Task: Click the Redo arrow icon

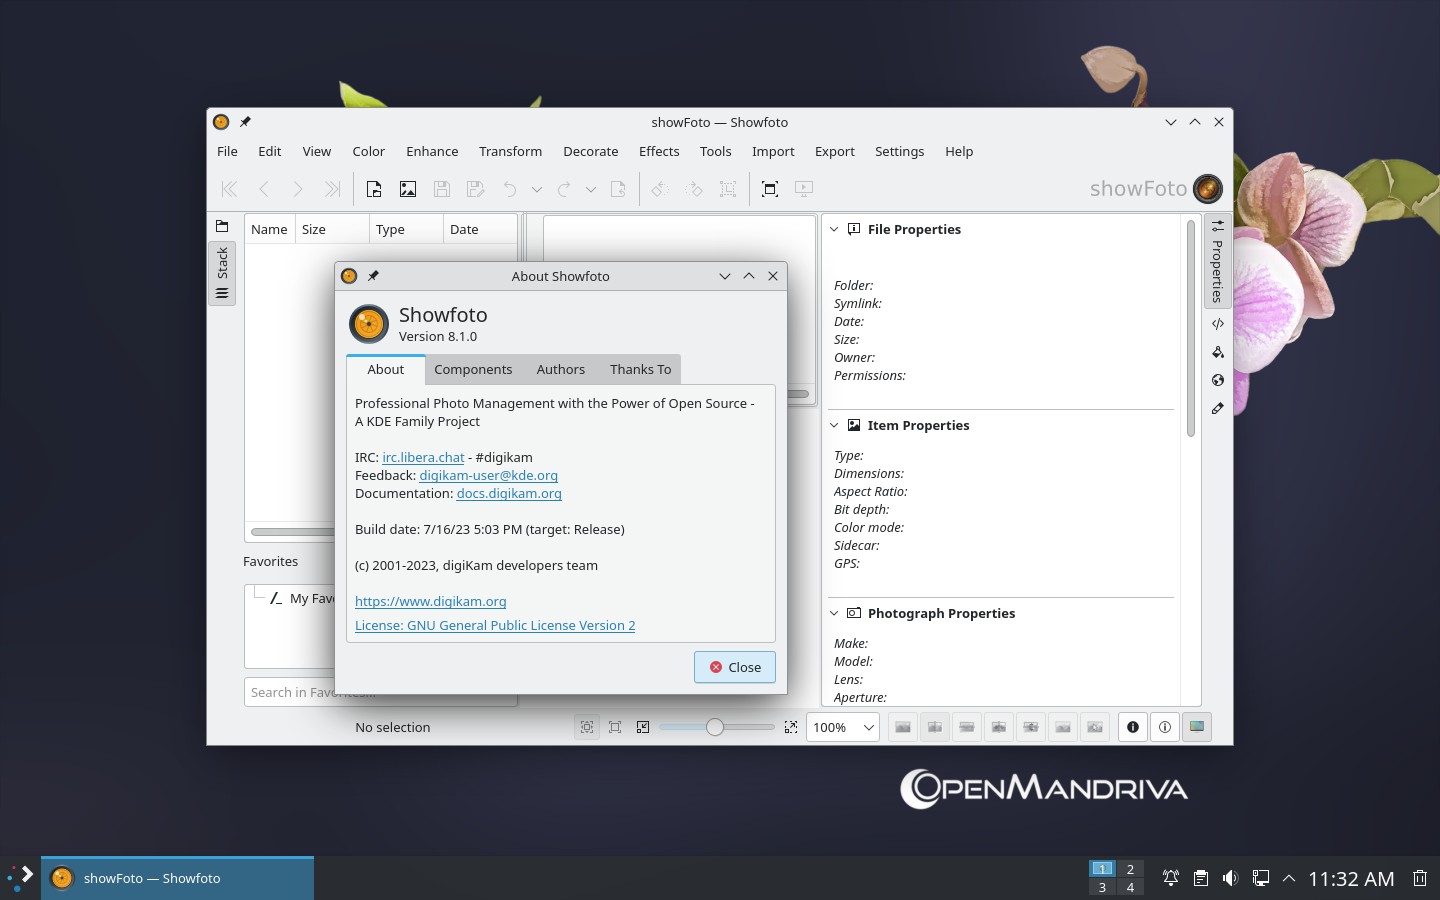Action: coord(564,189)
